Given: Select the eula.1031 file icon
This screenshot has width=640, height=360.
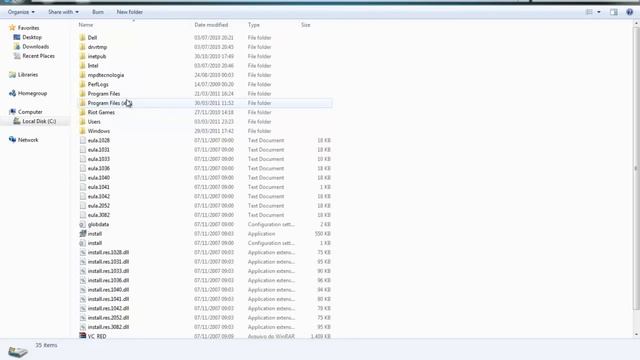Looking at the screenshot, I should point(82,150).
